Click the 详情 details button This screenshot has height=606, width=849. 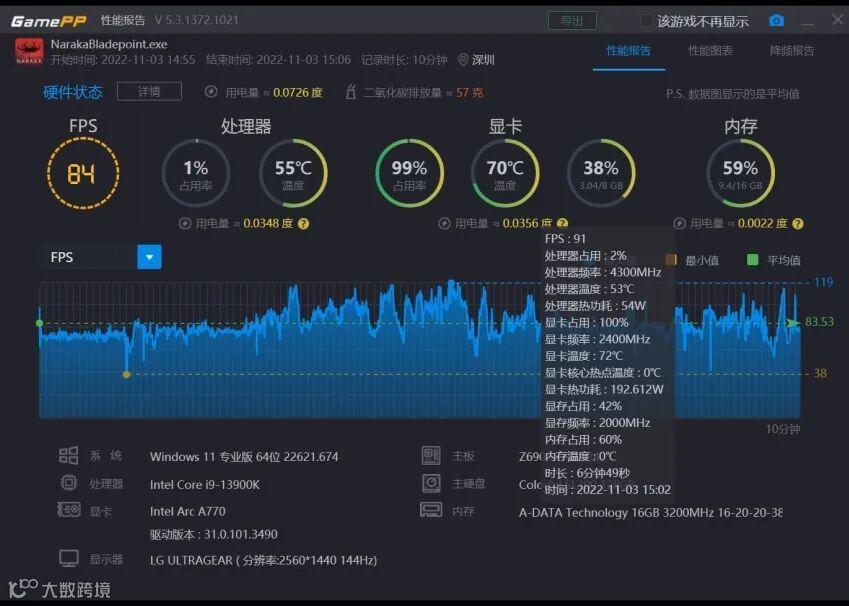pyautogui.click(x=149, y=92)
